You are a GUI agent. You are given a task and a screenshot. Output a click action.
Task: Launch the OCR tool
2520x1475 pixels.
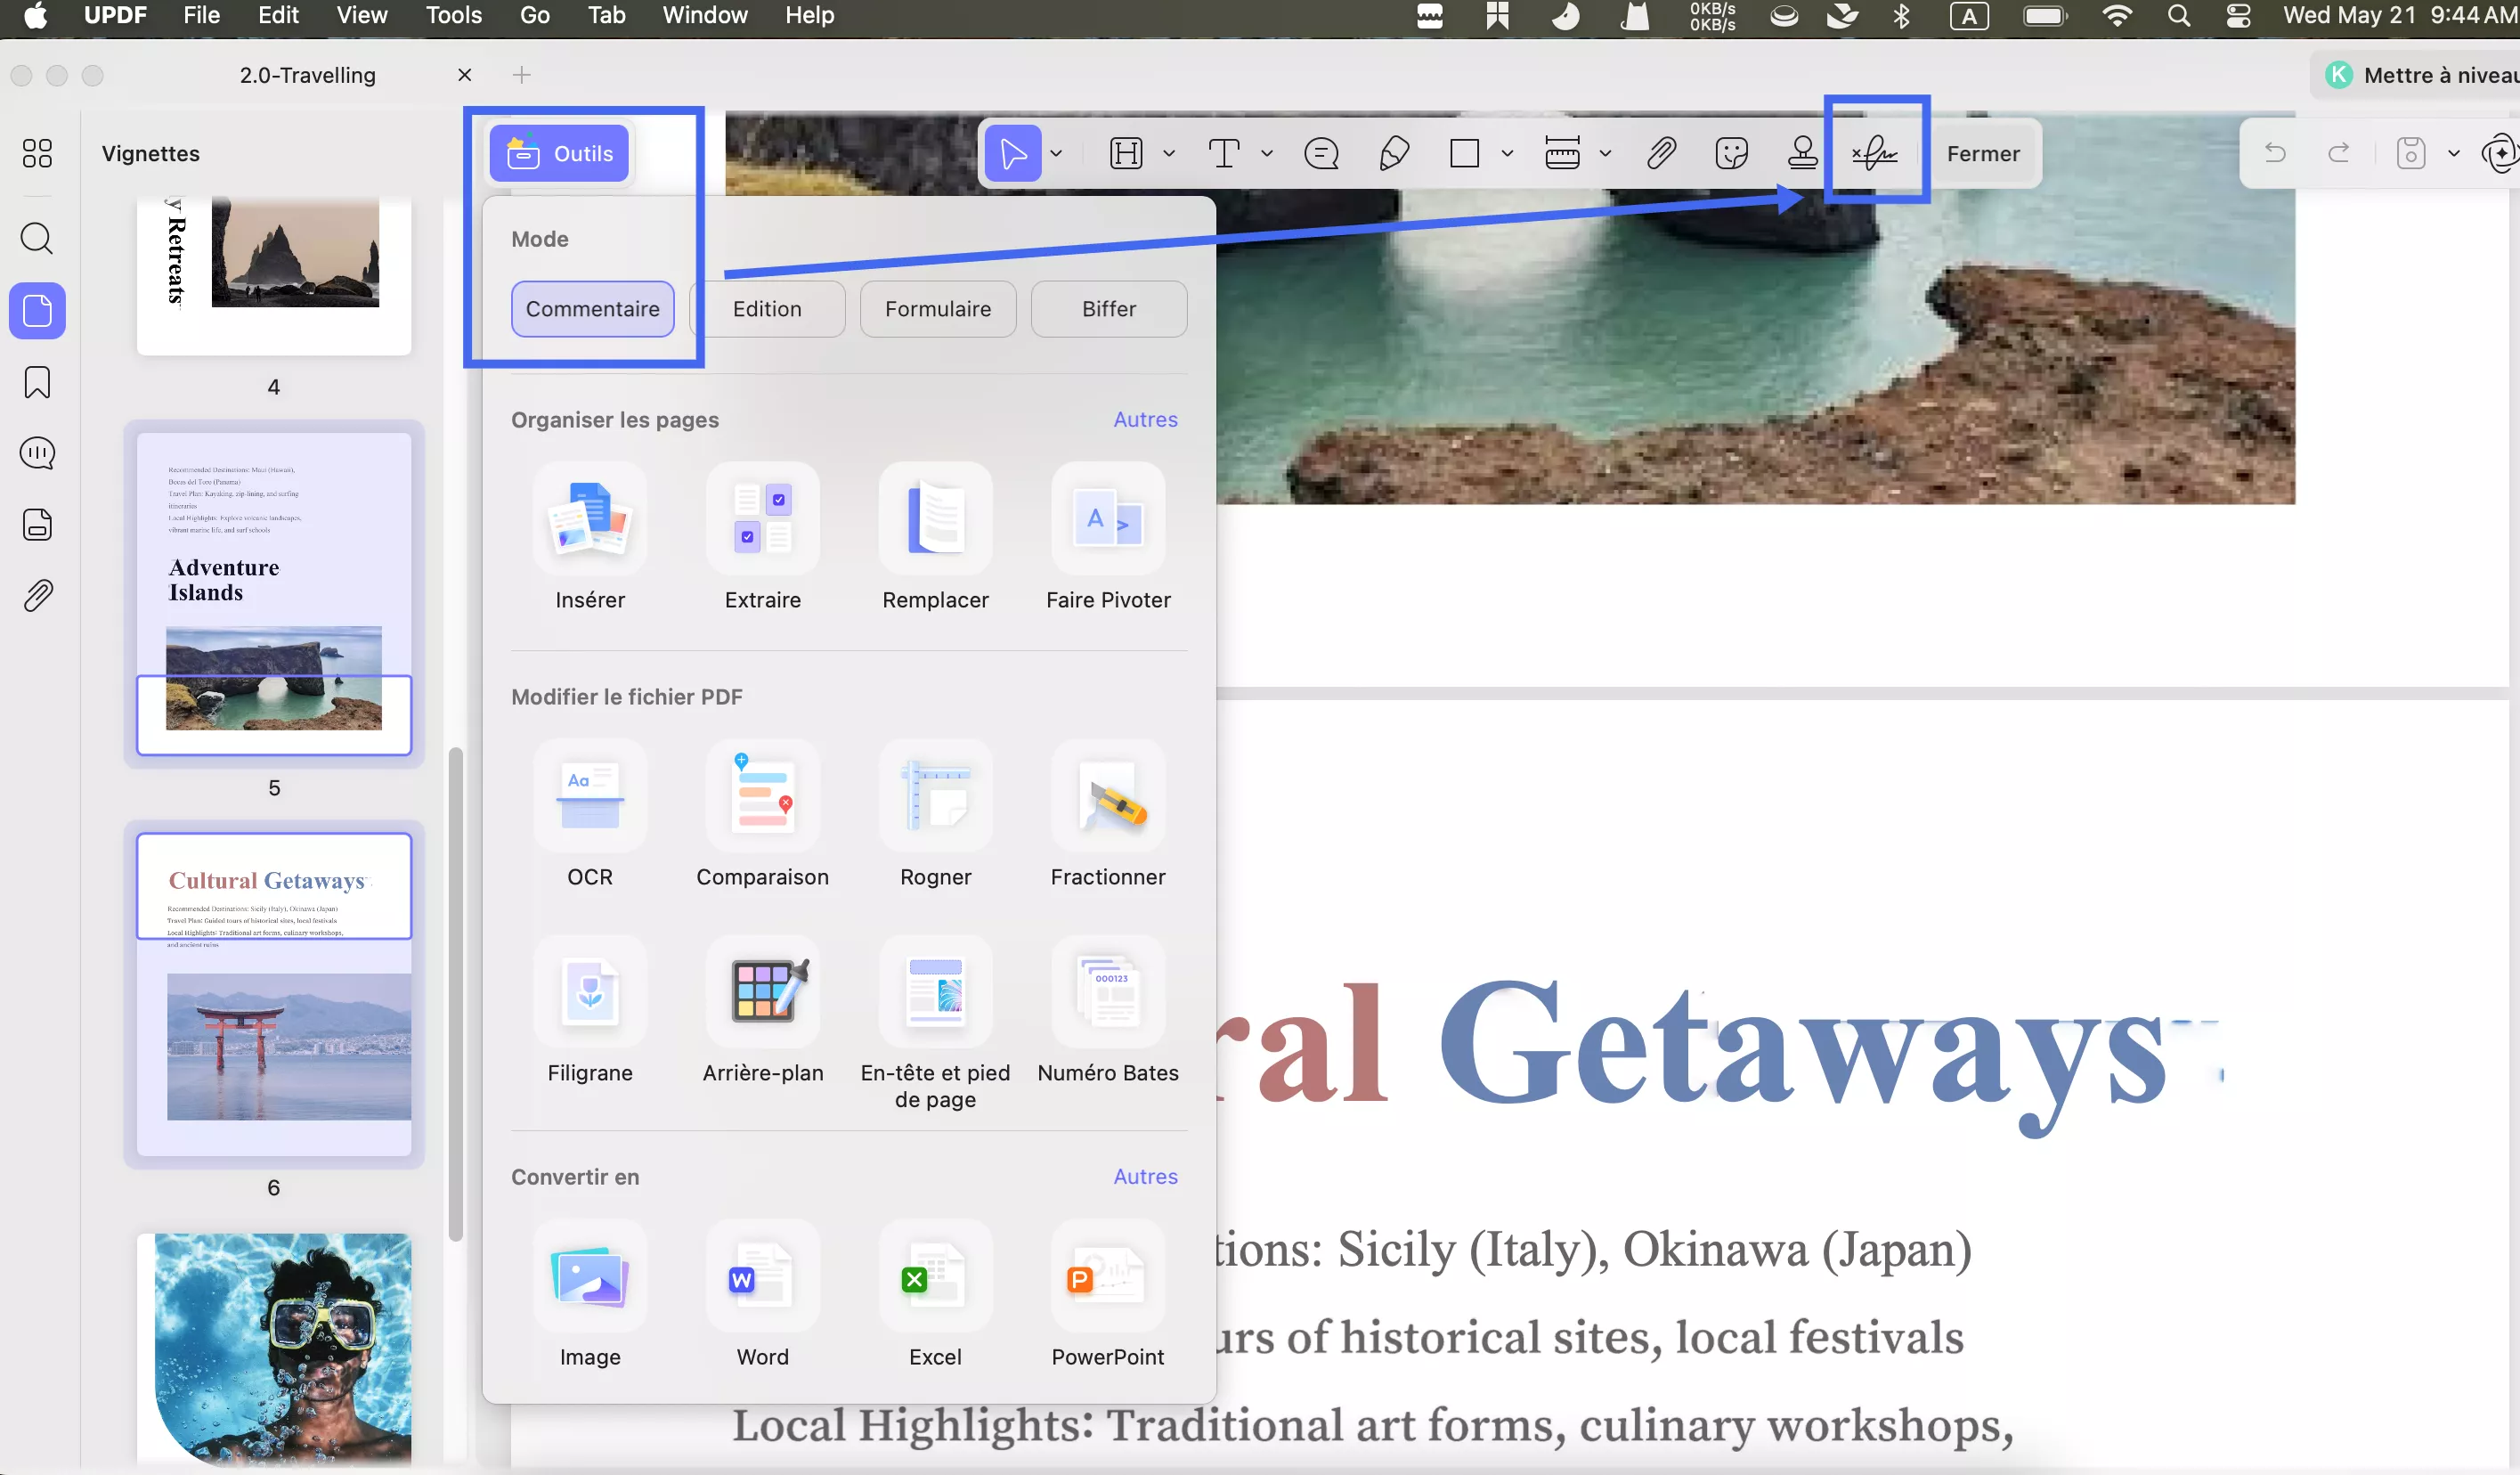coord(590,795)
